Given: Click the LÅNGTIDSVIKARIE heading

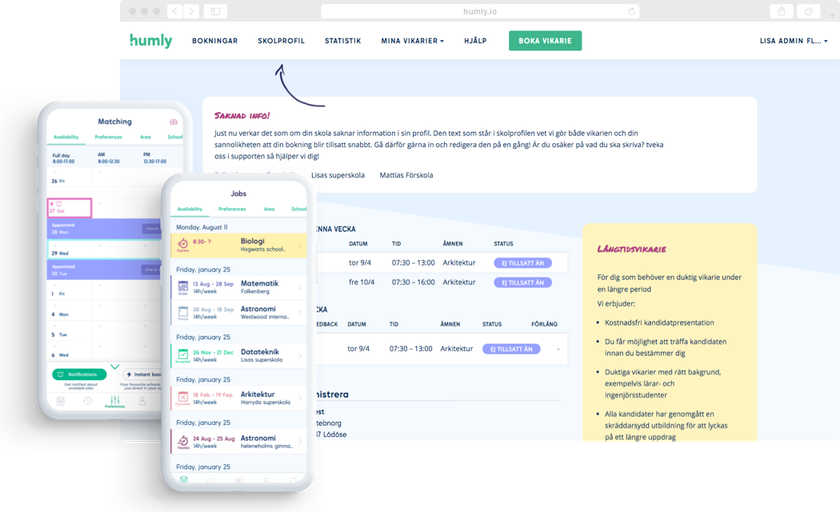Looking at the screenshot, I should [x=632, y=249].
